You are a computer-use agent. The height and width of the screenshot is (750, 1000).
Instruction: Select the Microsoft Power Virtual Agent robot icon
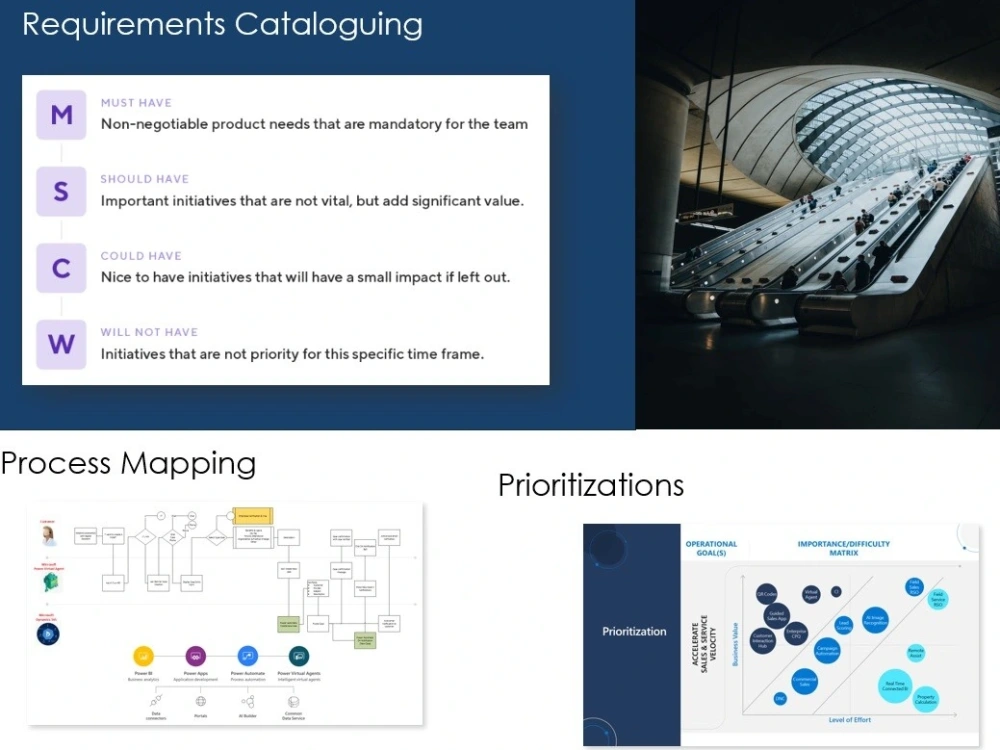[x=50, y=582]
